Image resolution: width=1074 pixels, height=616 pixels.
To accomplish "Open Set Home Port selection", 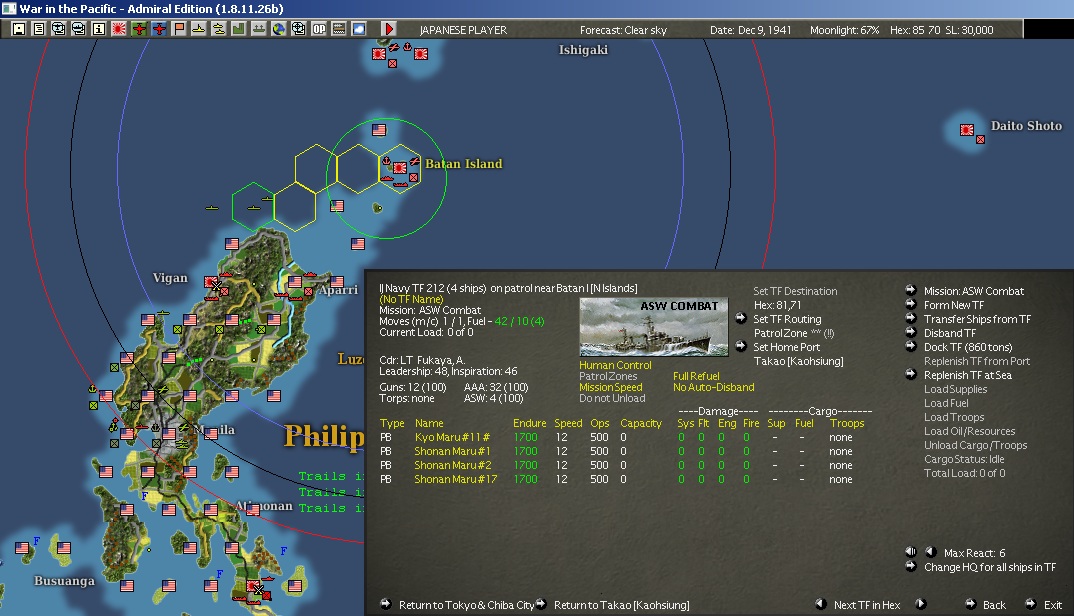I will [x=787, y=347].
